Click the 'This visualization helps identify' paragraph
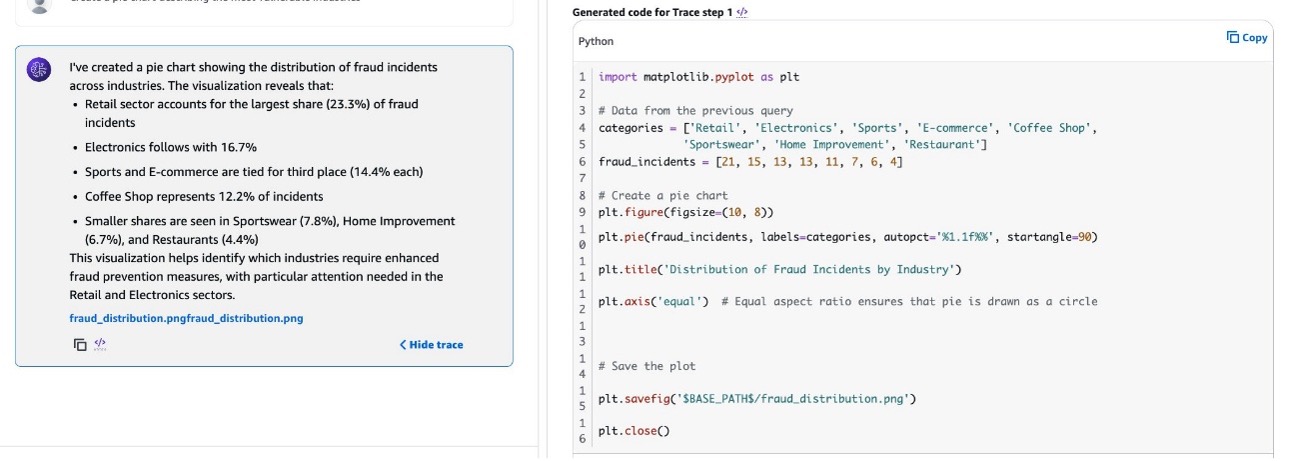Screen dimensions: 1292x461 (256, 277)
